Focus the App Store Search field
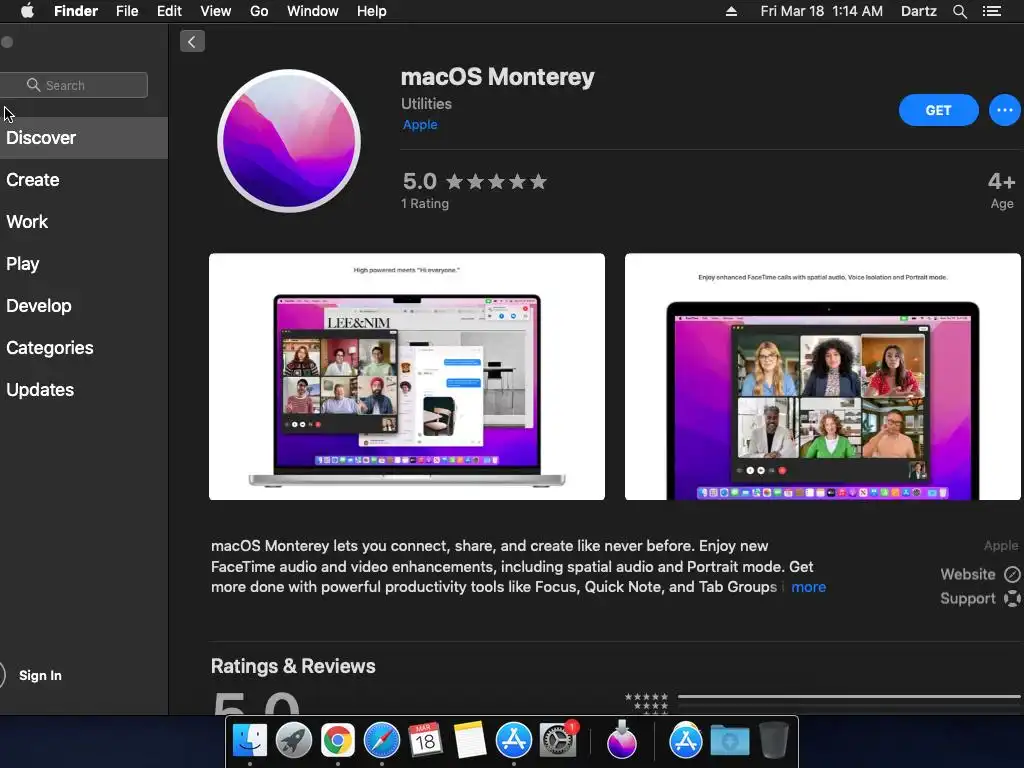 click(x=73, y=85)
